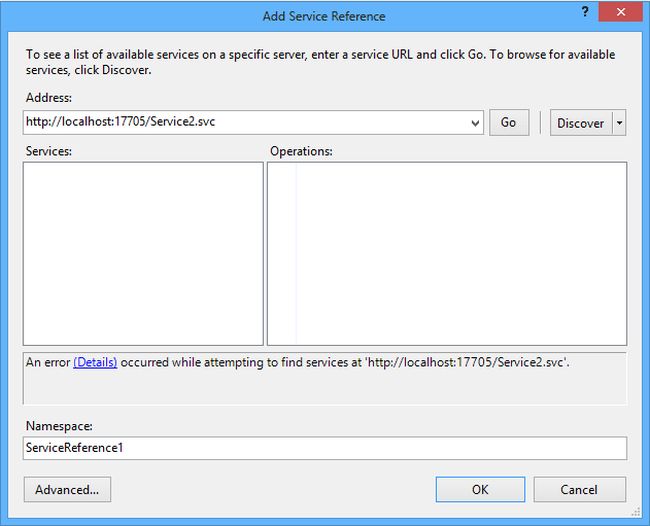Open the error Details link
The height and width of the screenshot is (526, 650).
[95, 362]
